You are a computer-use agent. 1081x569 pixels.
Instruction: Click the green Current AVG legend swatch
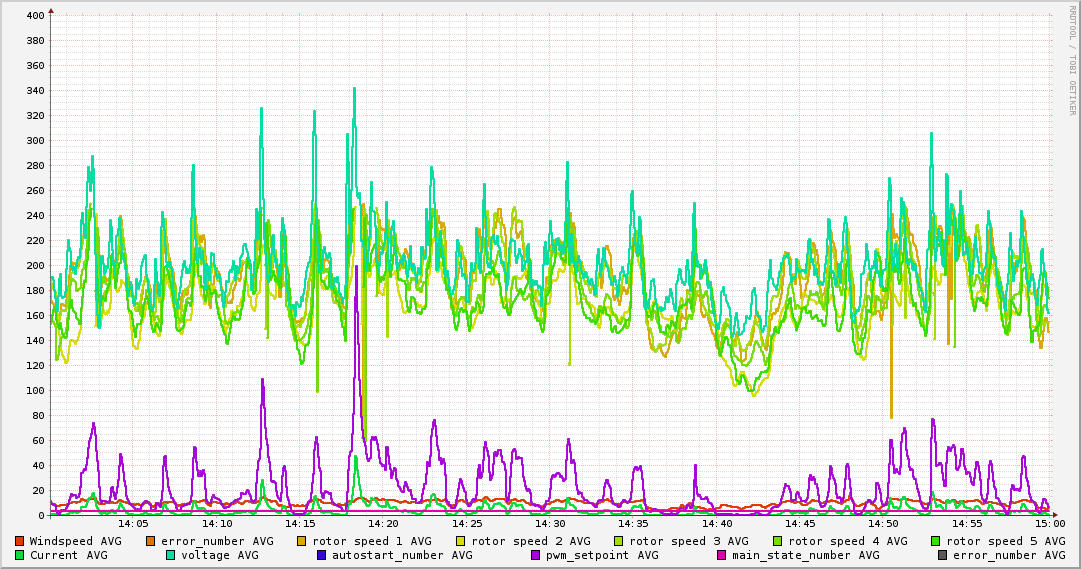20,555
